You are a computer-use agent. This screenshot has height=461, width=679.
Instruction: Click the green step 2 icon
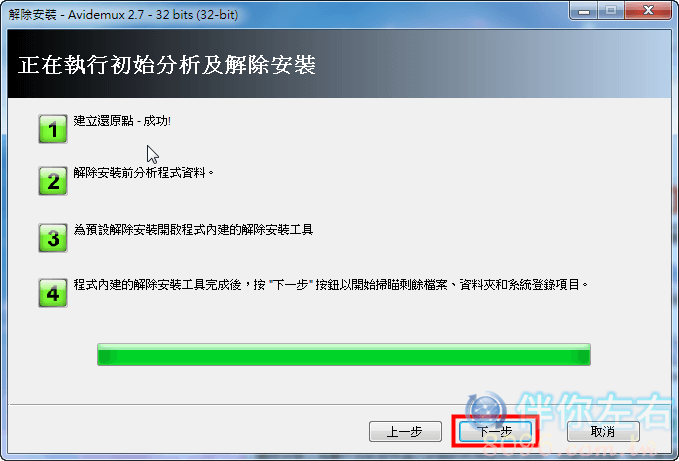[x=53, y=181]
